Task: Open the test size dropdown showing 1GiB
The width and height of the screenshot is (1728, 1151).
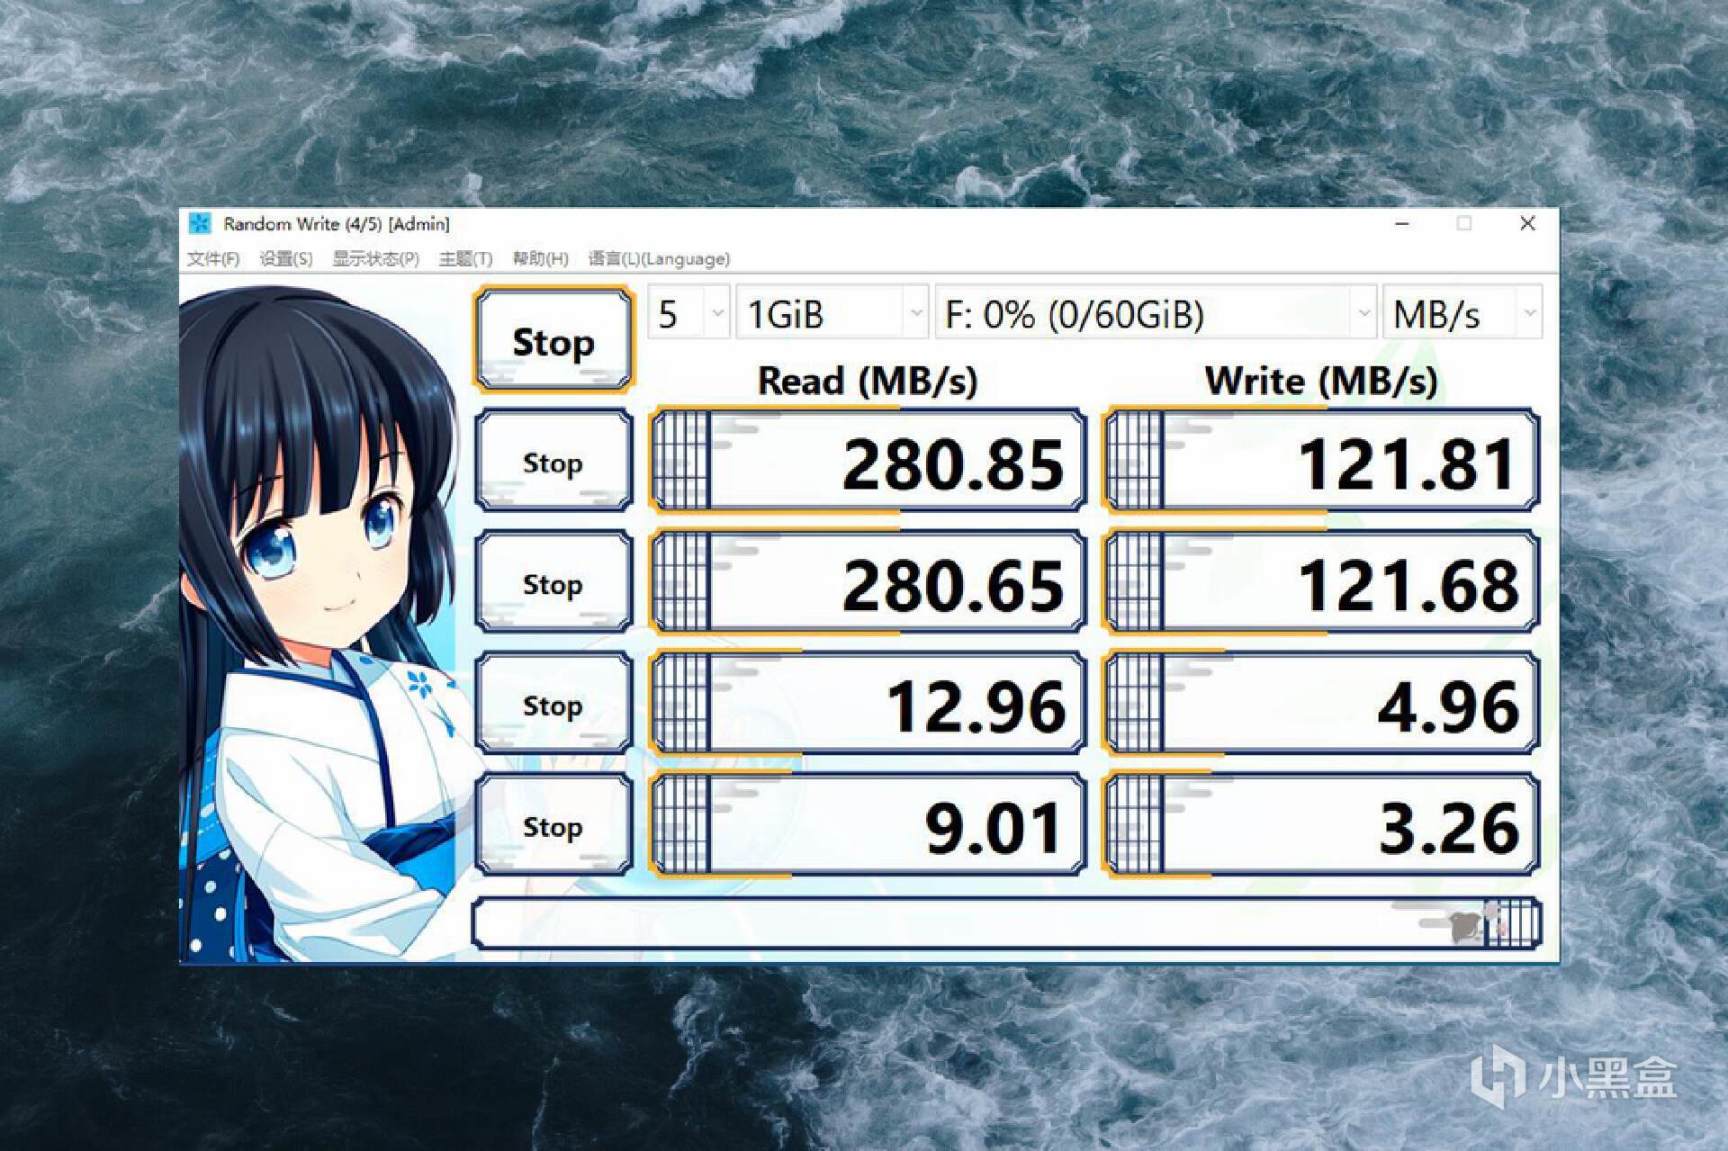Action: (x=832, y=314)
